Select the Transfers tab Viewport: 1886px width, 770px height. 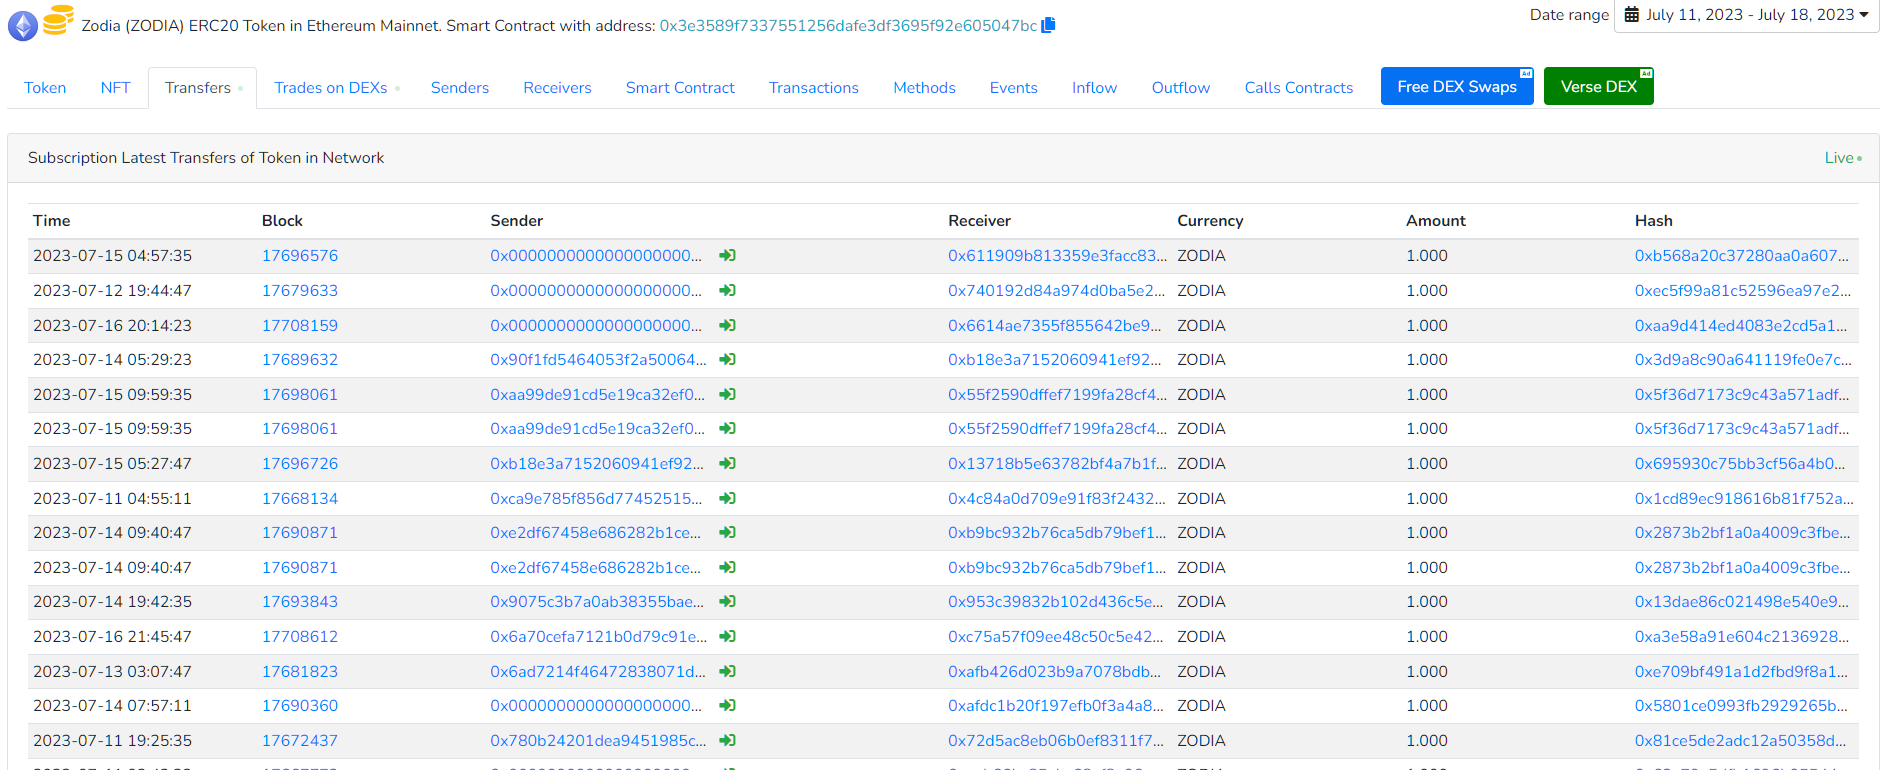[203, 88]
